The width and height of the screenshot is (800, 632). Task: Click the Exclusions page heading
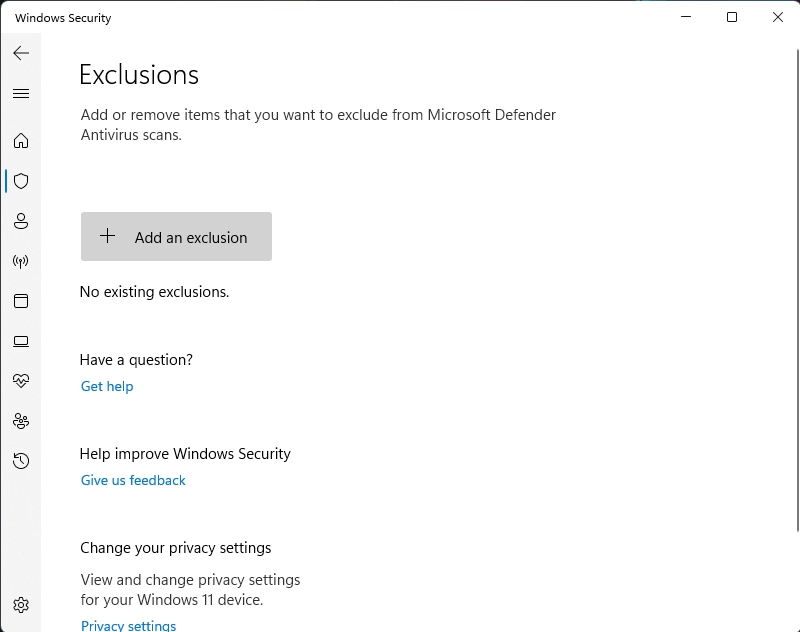pyautogui.click(x=139, y=75)
